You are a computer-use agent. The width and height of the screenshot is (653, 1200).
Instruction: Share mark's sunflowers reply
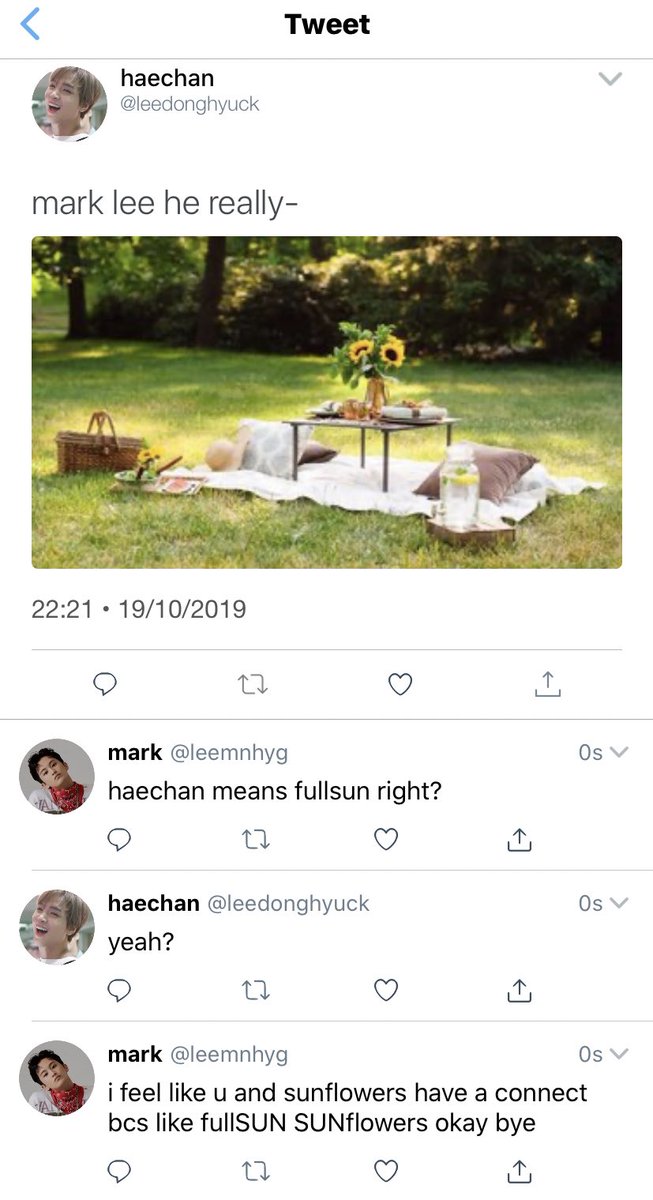(x=518, y=1171)
